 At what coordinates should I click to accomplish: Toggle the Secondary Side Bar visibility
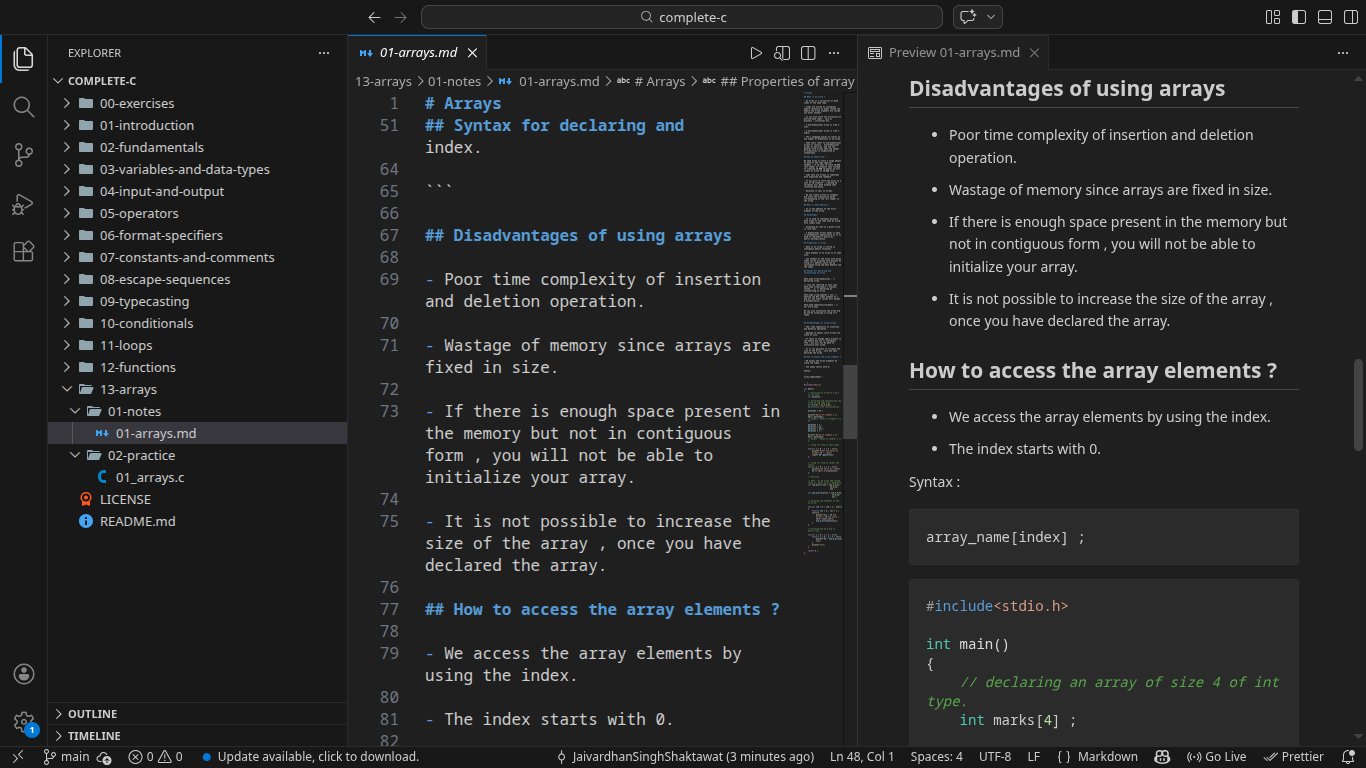point(1350,17)
